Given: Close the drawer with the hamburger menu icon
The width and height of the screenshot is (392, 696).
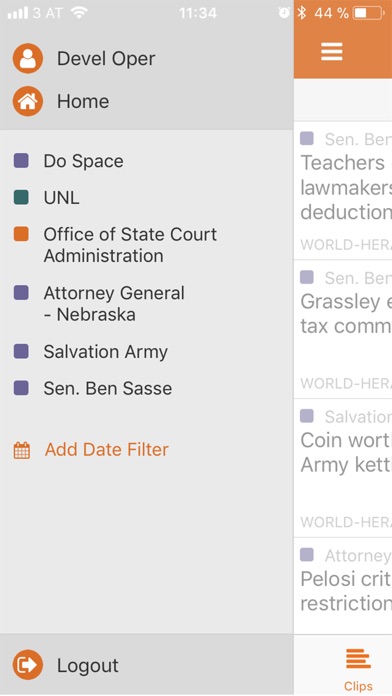Looking at the screenshot, I should 332,52.
